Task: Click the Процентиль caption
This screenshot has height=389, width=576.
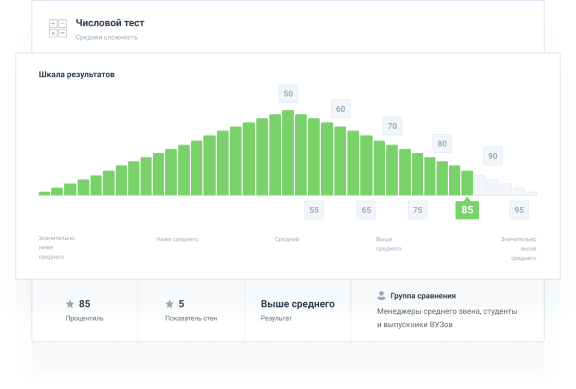Action: tap(84, 318)
